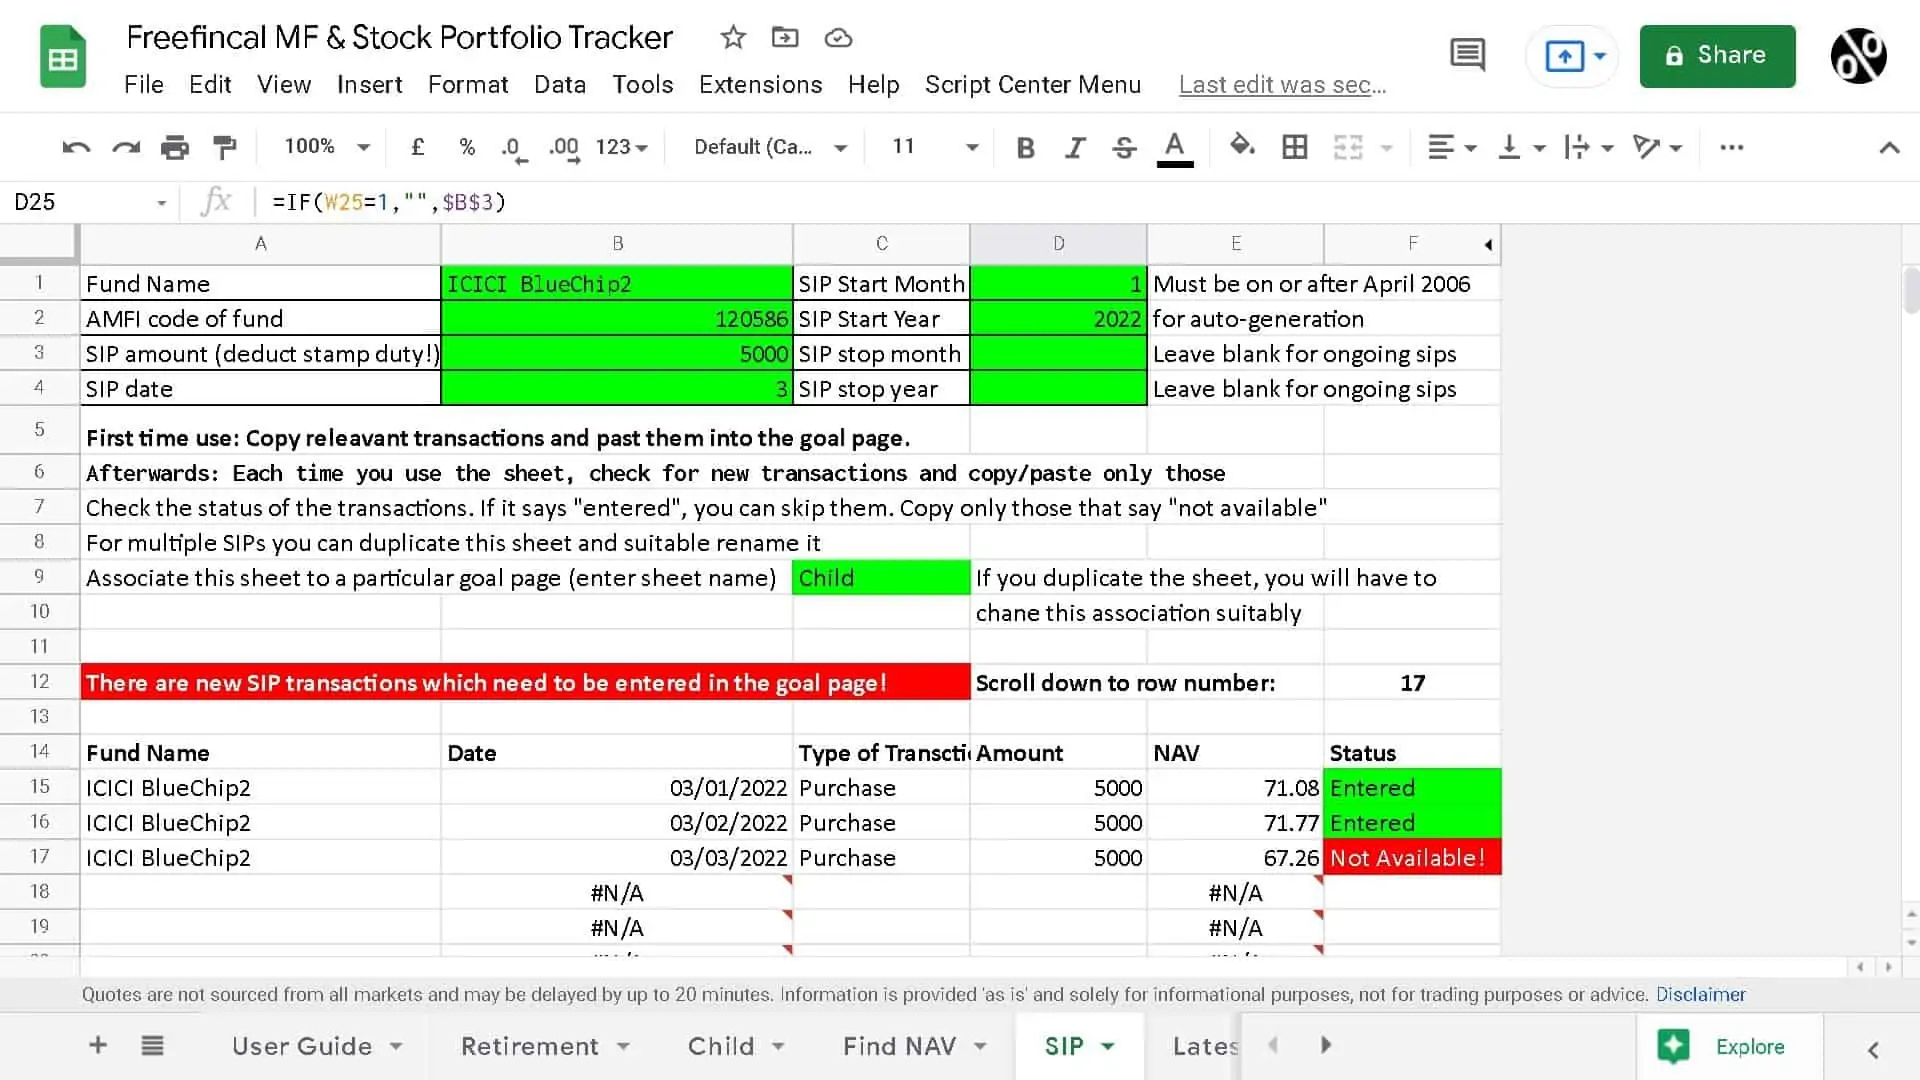Open text wrapping options
The width and height of the screenshot is (1920, 1080).
[1589, 148]
